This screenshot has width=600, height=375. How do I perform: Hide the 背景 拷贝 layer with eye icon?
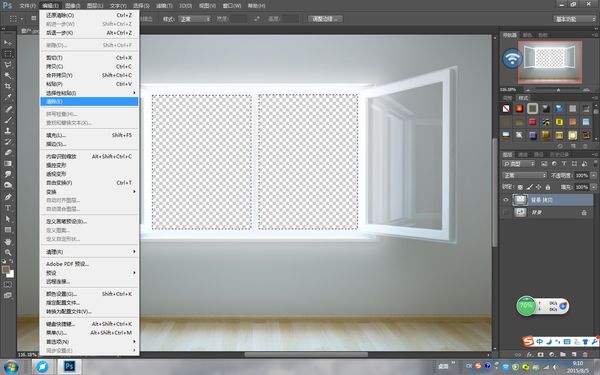[x=506, y=200]
